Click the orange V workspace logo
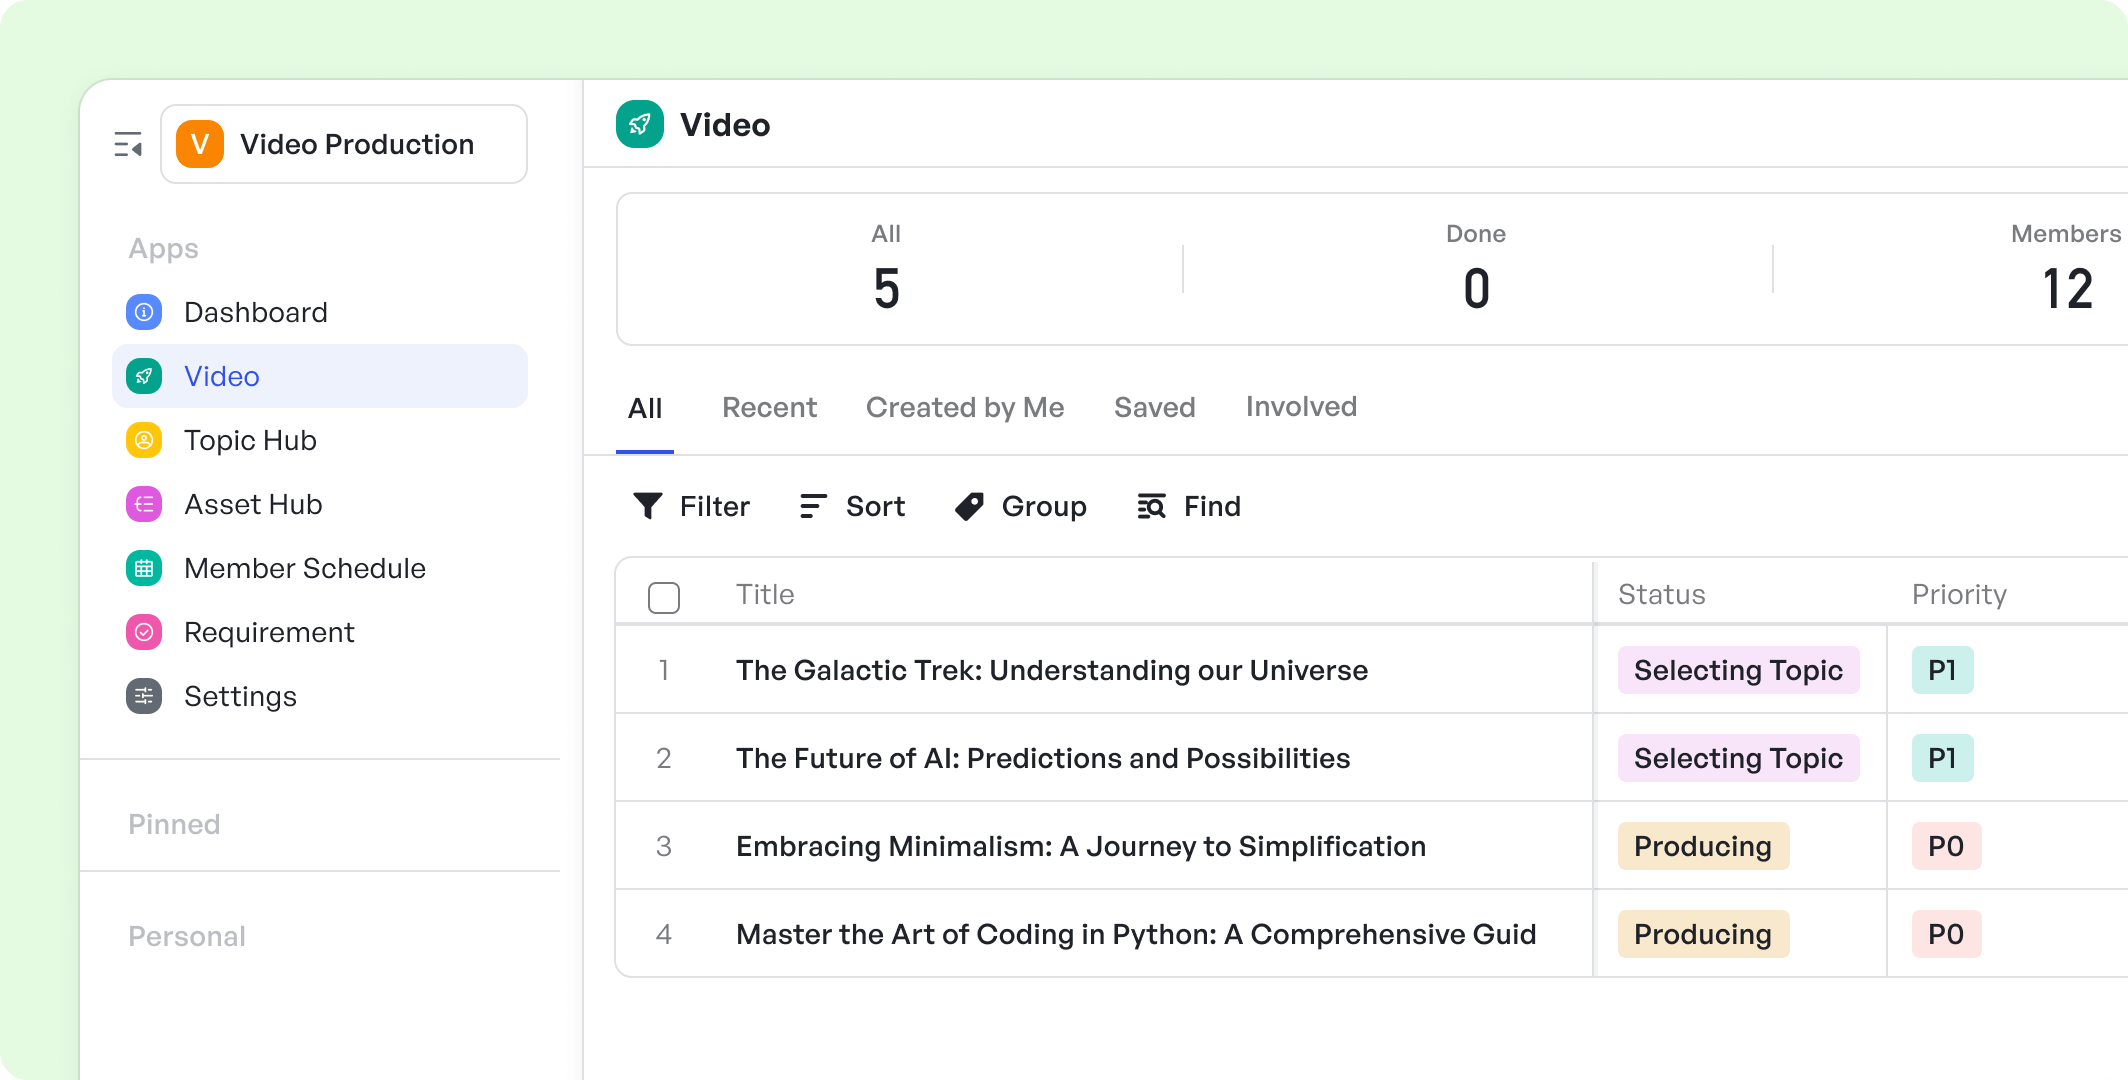The width and height of the screenshot is (2128, 1080). click(200, 144)
